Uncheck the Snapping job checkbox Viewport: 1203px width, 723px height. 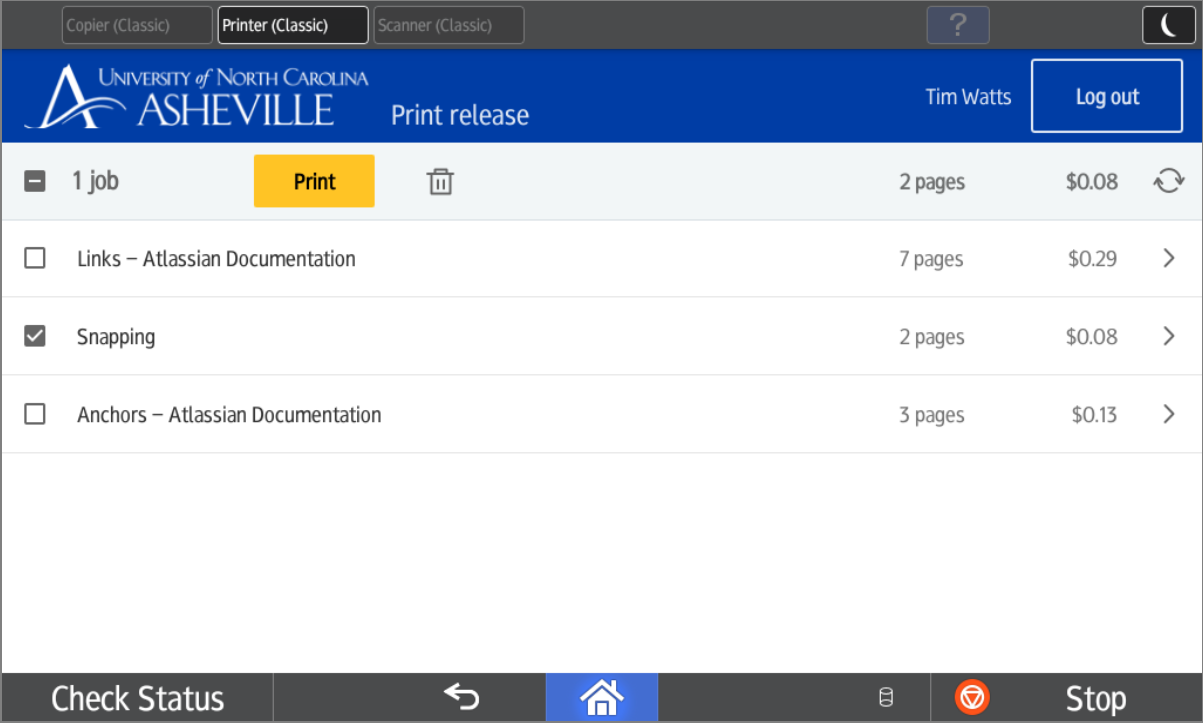pos(35,337)
